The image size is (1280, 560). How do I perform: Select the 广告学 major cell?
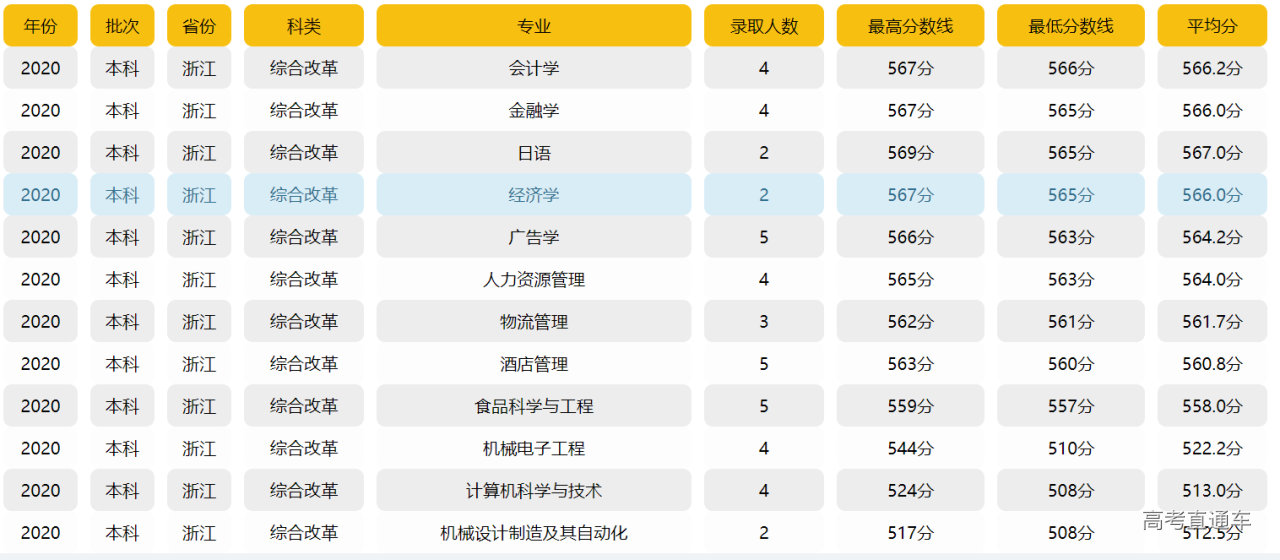[534, 237]
